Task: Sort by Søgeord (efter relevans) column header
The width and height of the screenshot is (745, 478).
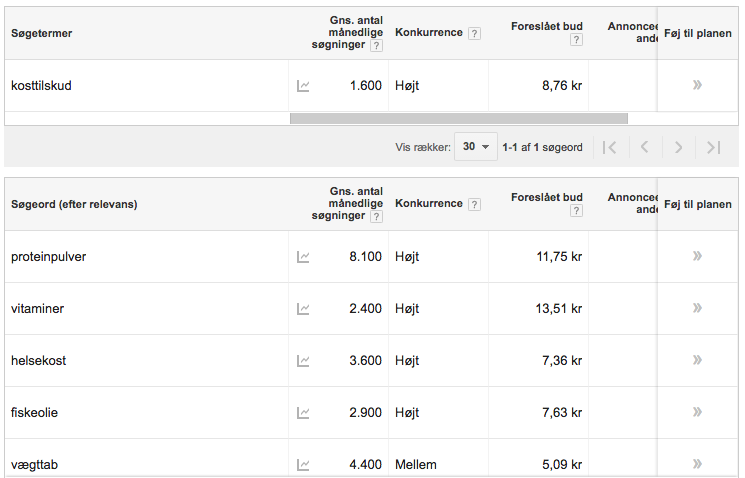Action: pos(74,204)
